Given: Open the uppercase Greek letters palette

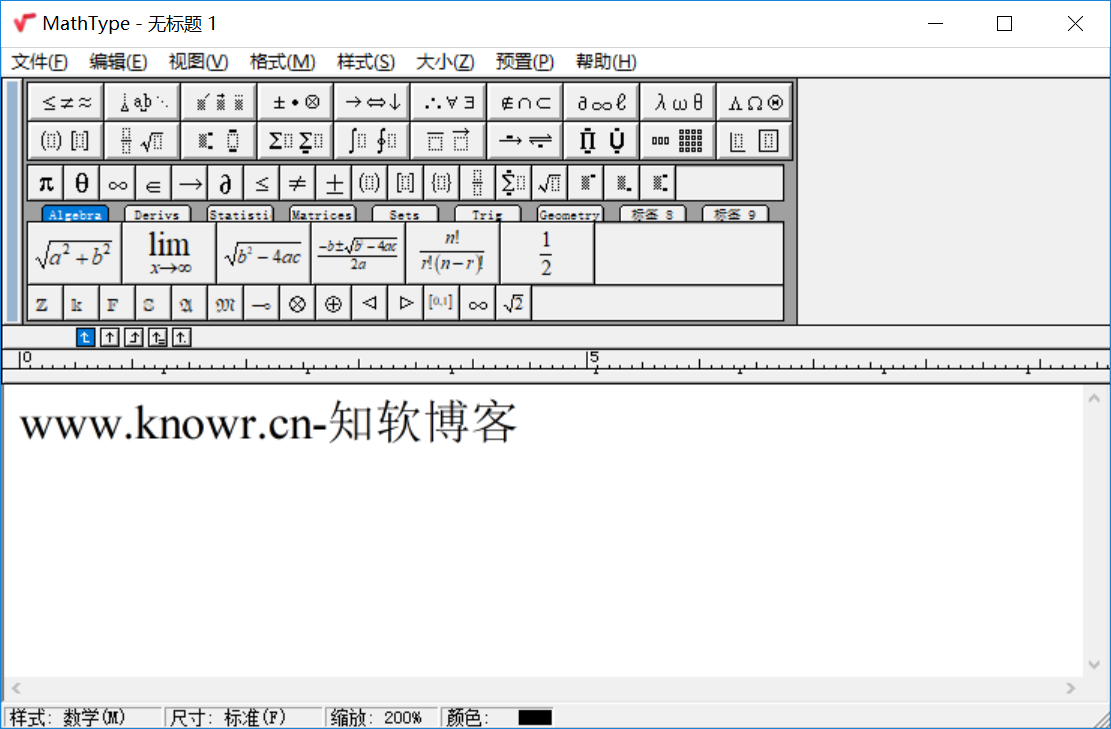Looking at the screenshot, I should [x=755, y=102].
